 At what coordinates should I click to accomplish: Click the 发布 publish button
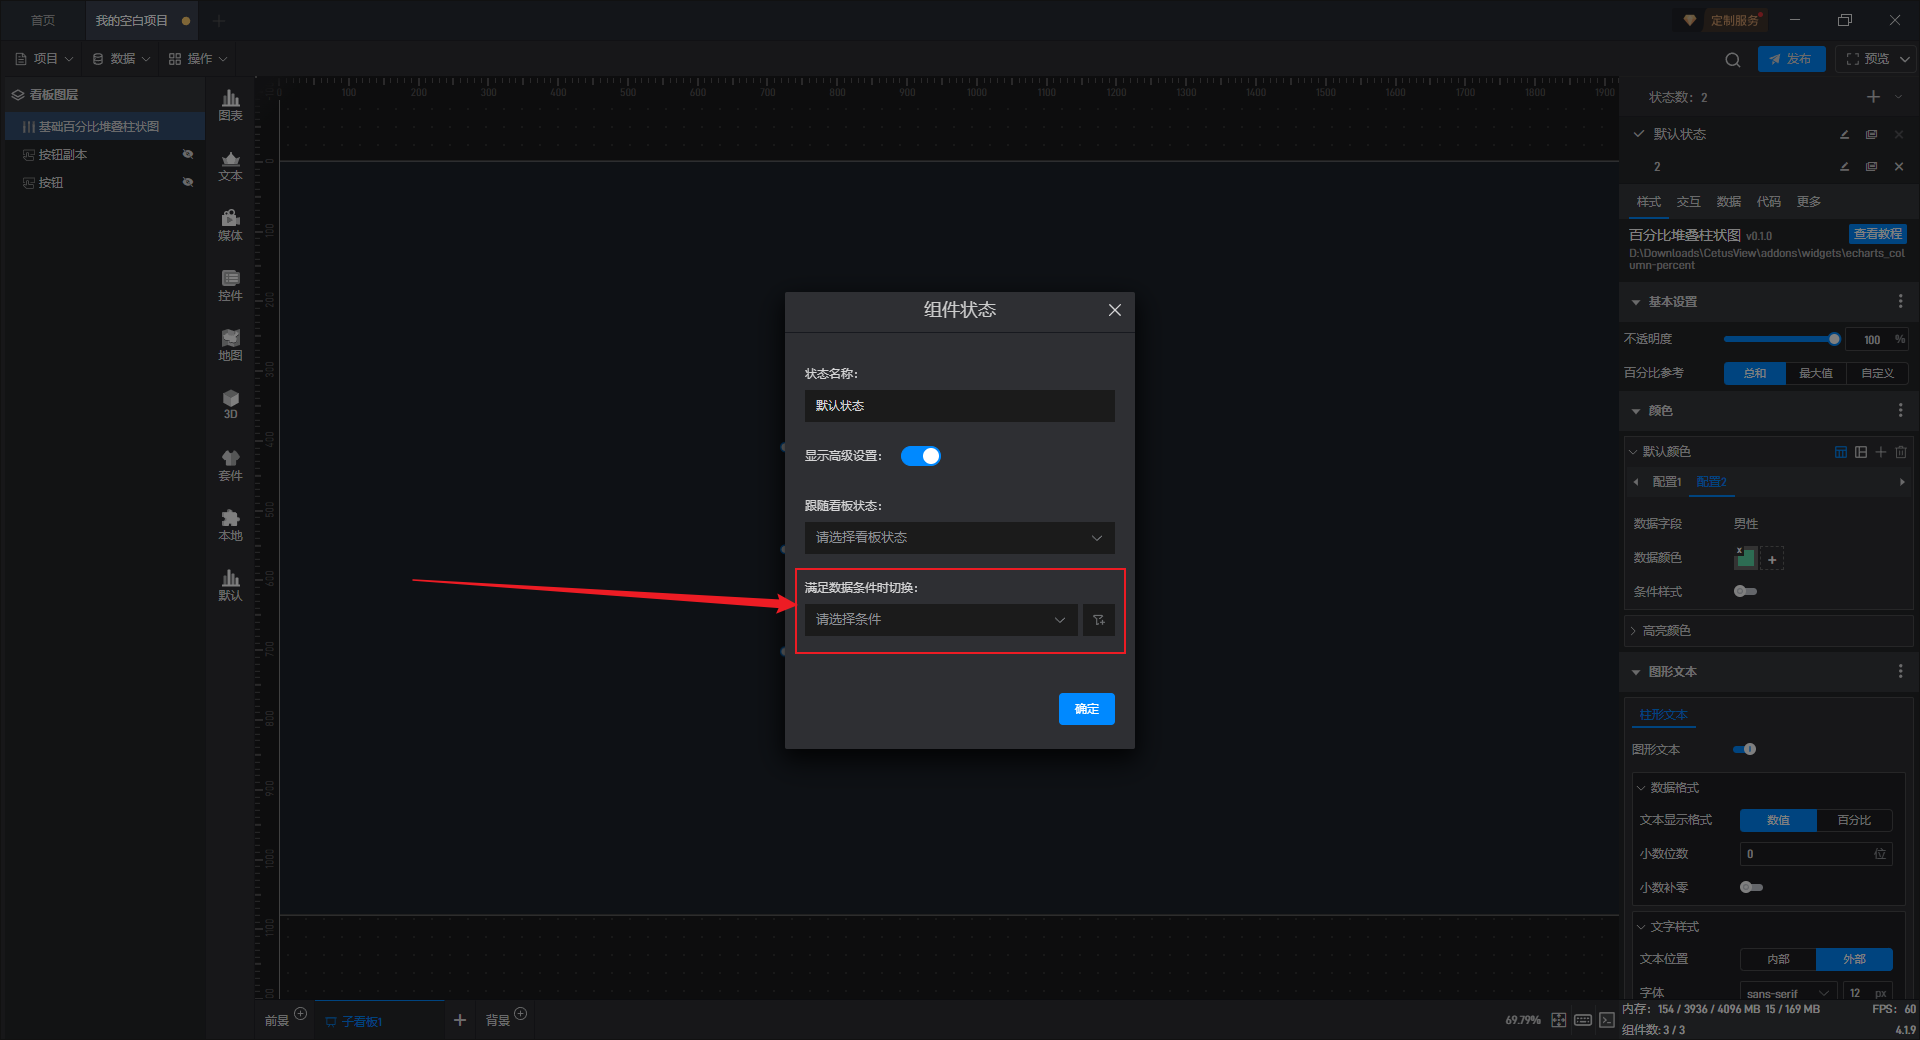1791,59
